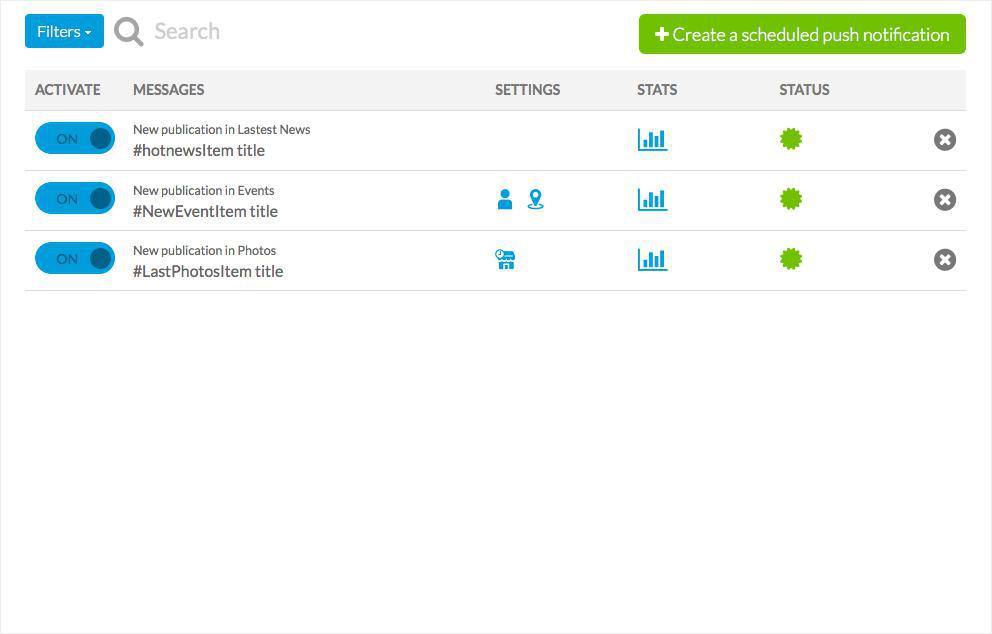Image resolution: width=992 pixels, height=634 pixels.
Task: View stats chart for Photos notification
Action: (x=652, y=260)
